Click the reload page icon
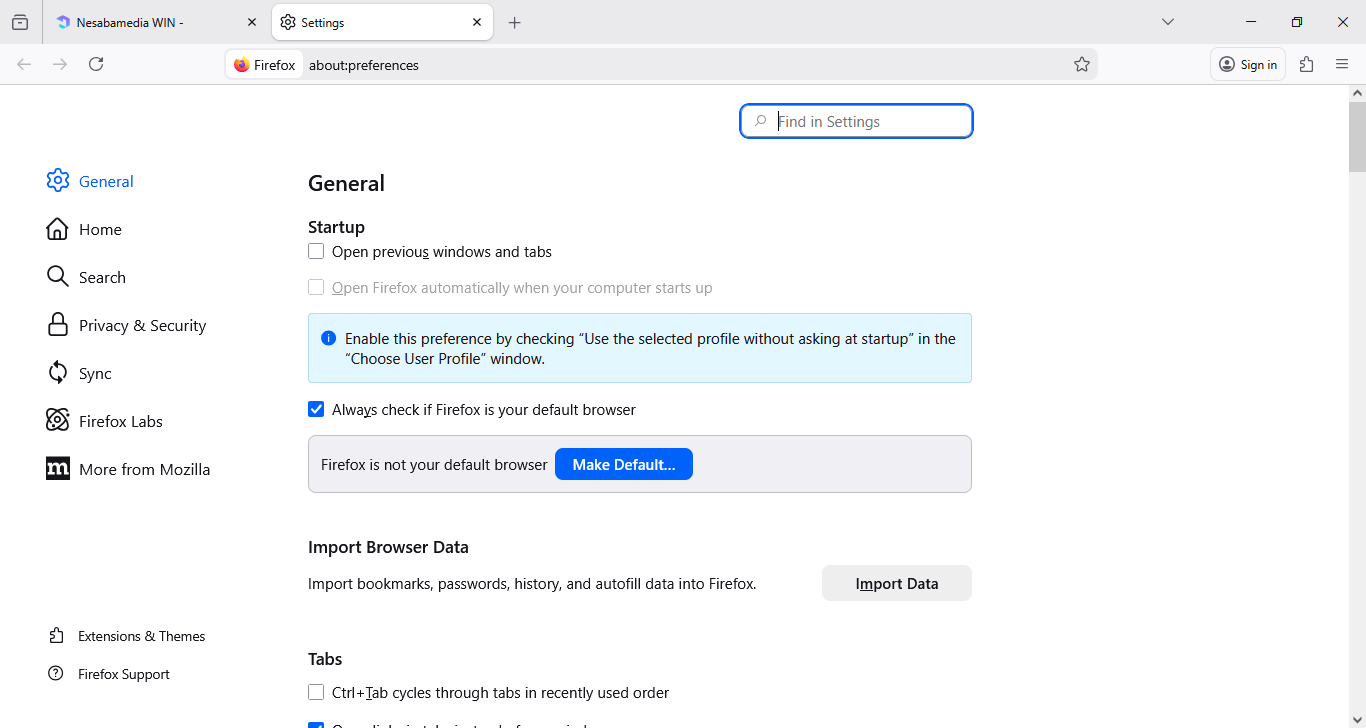 96,64
